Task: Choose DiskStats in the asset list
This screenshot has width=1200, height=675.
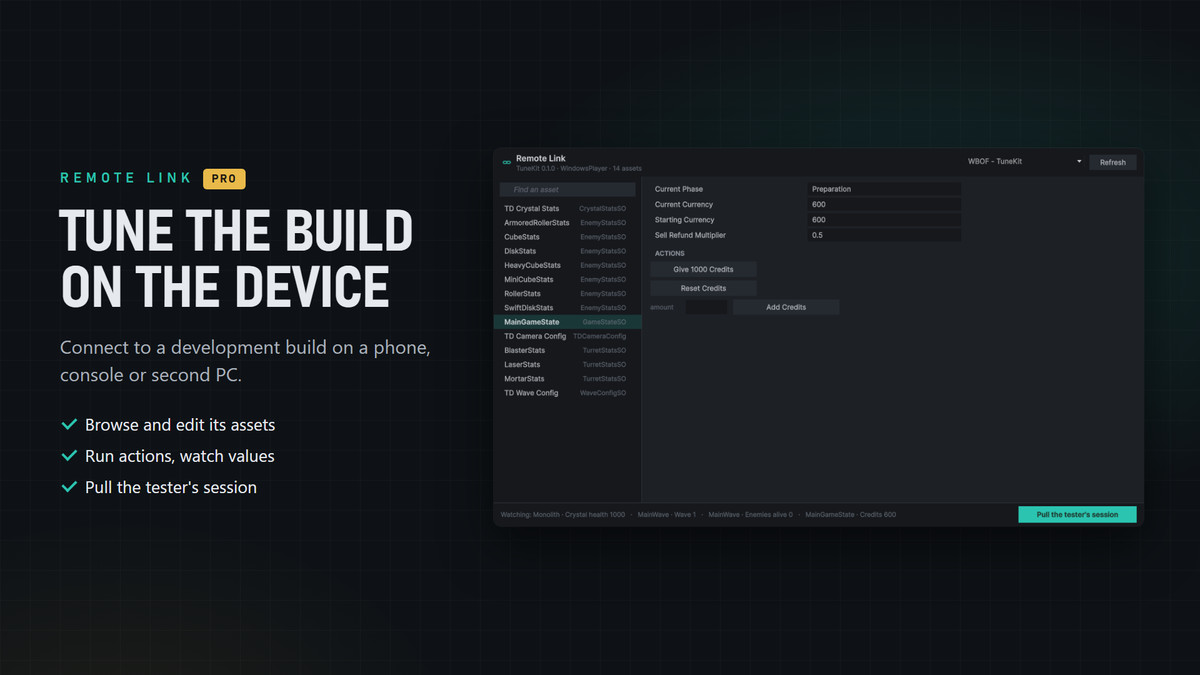Action: [567, 251]
